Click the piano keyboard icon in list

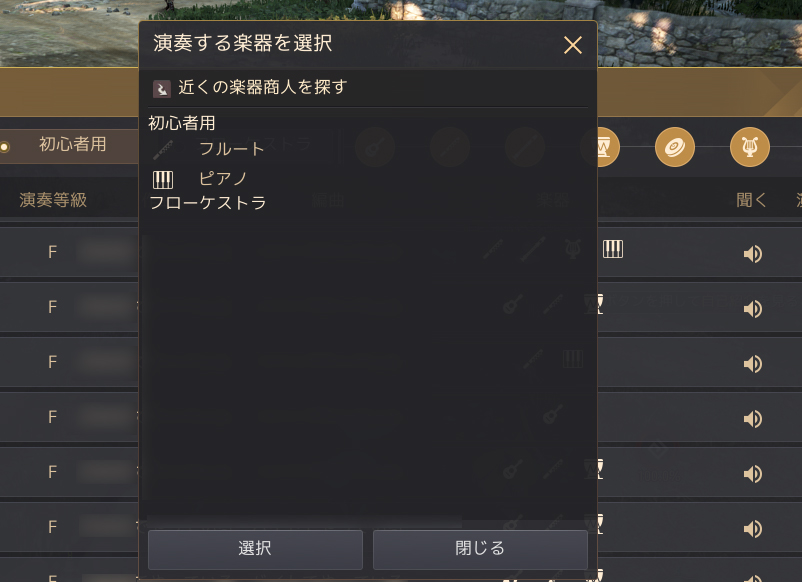tap(163, 180)
